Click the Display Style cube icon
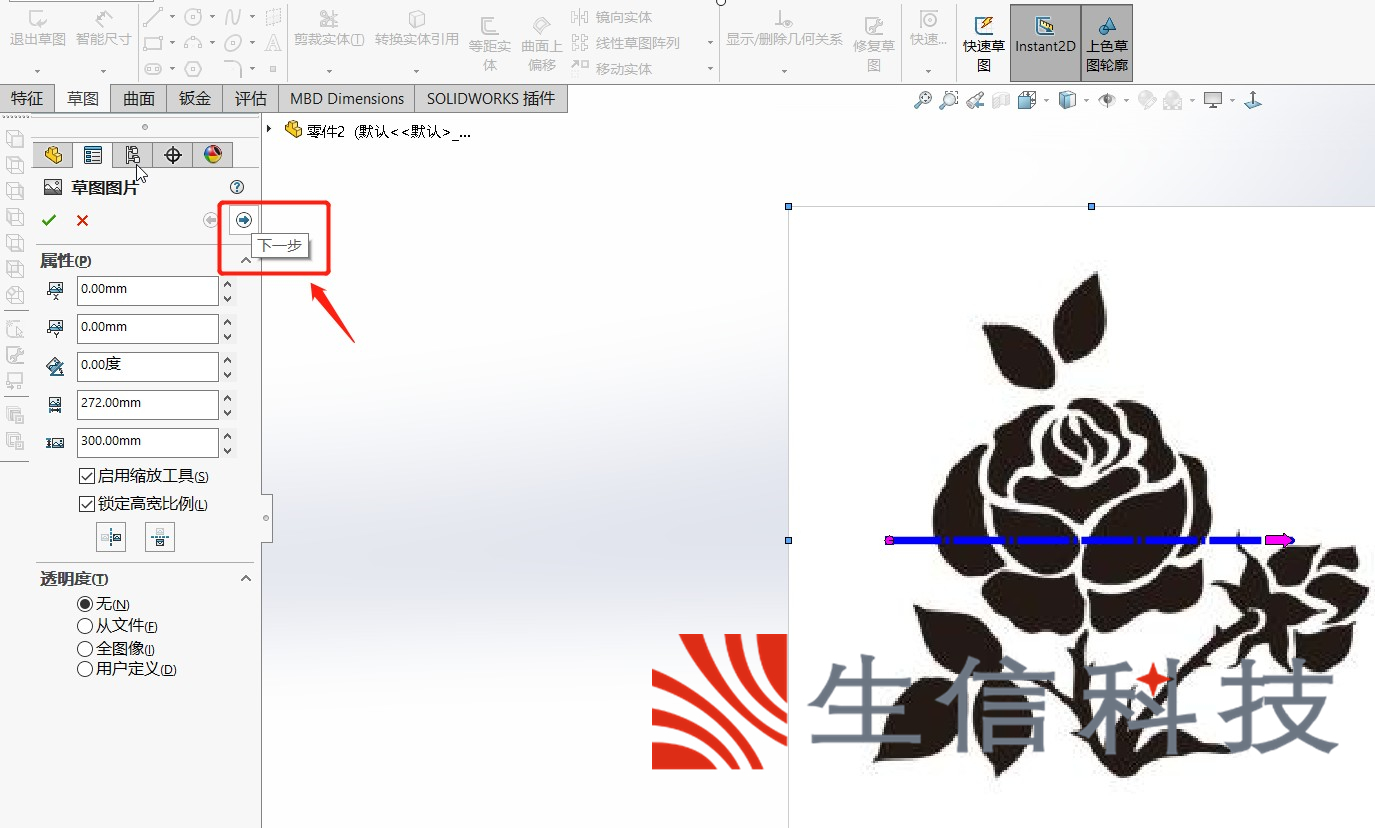Screen dimensions: 1375x828 point(1067,100)
